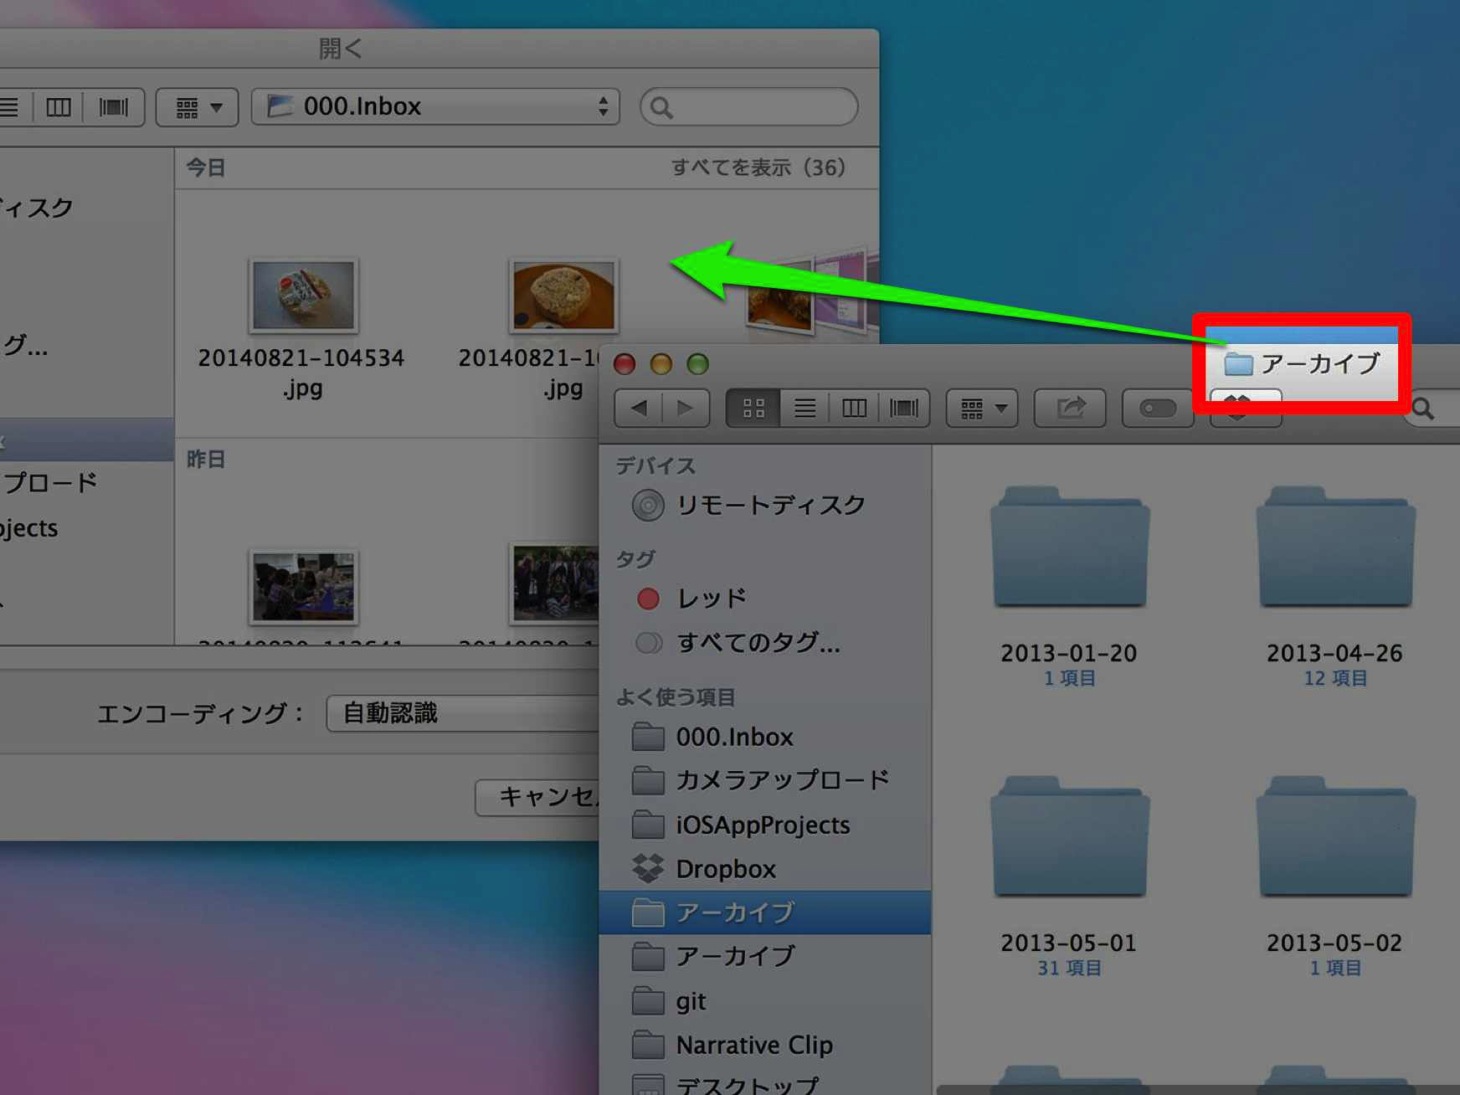
Task: Select Dropbox in Finder sidebar
Action: [x=765, y=869]
